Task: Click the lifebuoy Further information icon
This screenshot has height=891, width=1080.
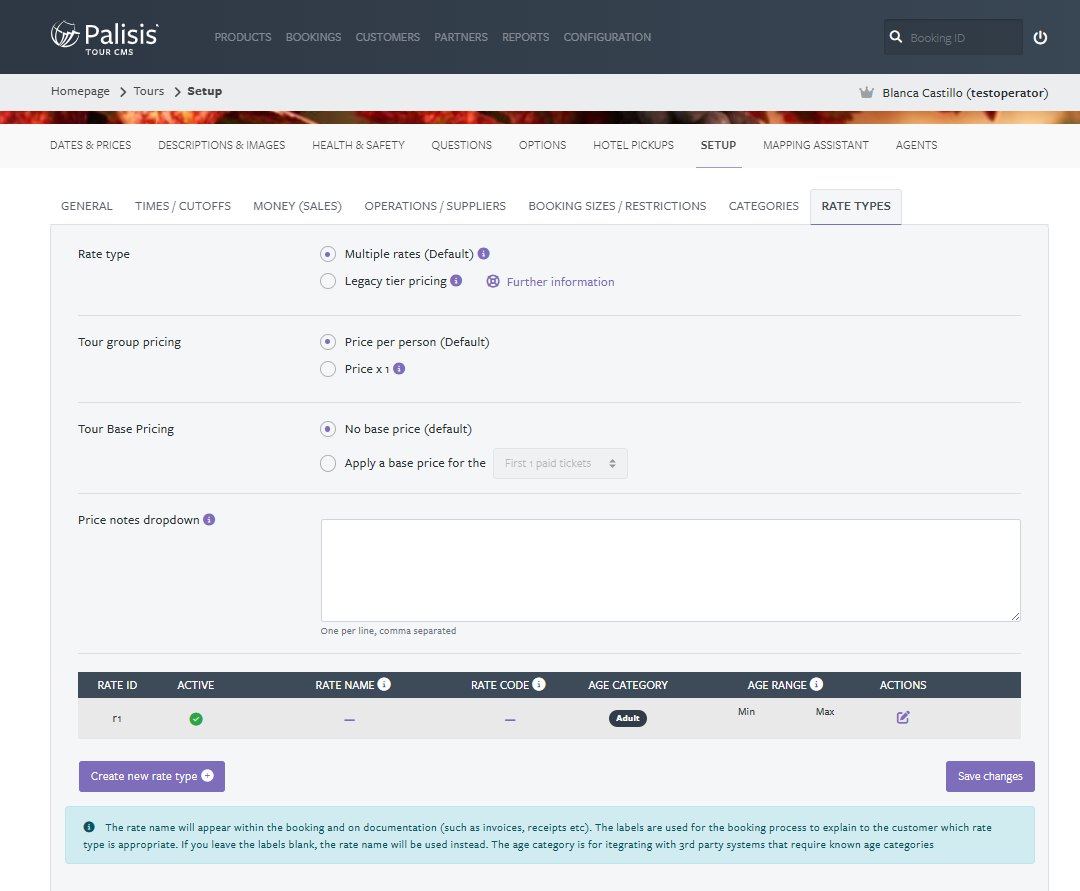Action: click(x=493, y=281)
